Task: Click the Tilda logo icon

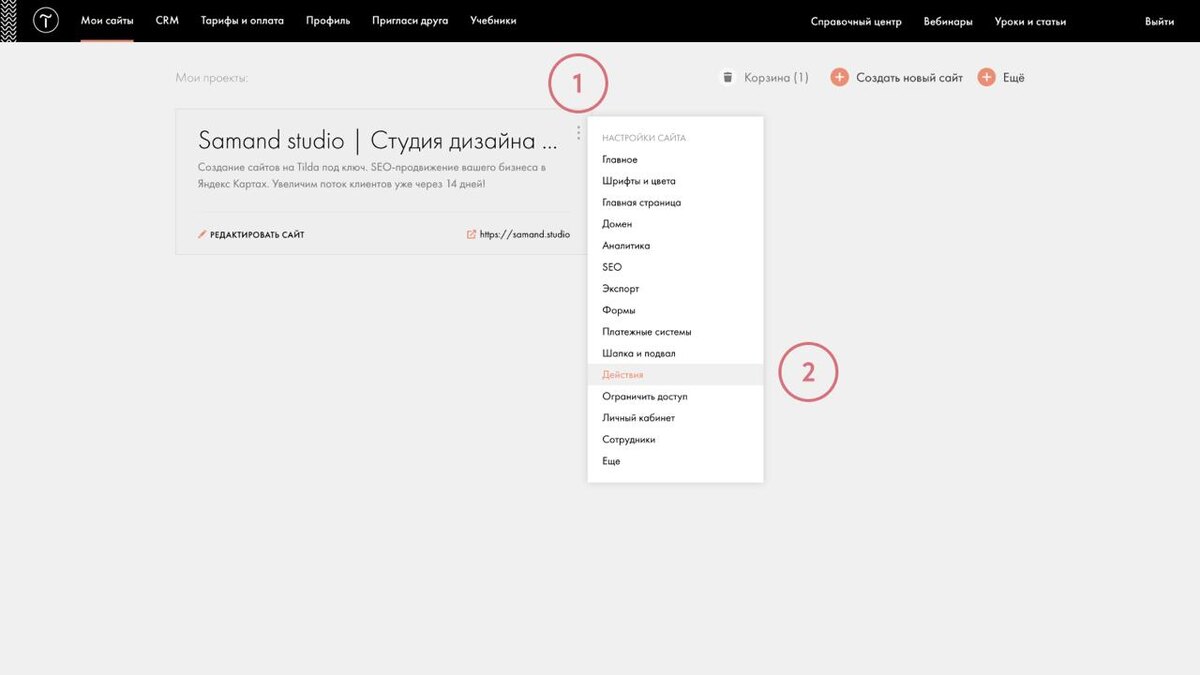Action: 46,20
